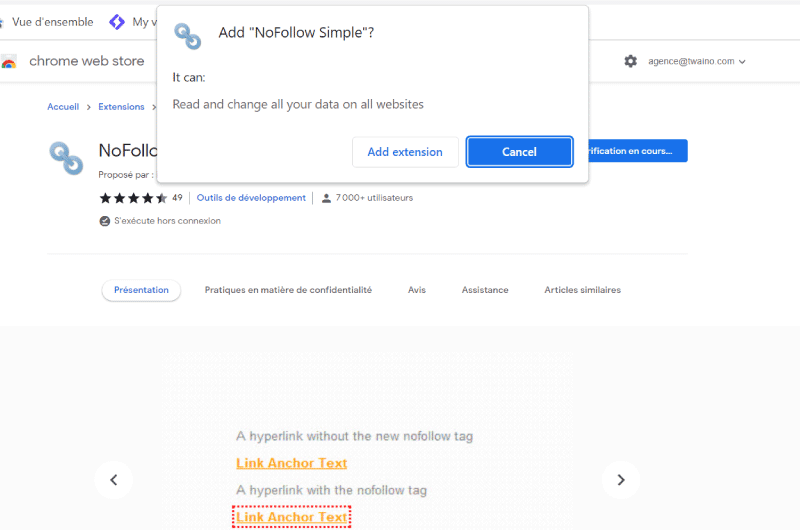
Task: Click the users person icon
Action: pos(326,198)
